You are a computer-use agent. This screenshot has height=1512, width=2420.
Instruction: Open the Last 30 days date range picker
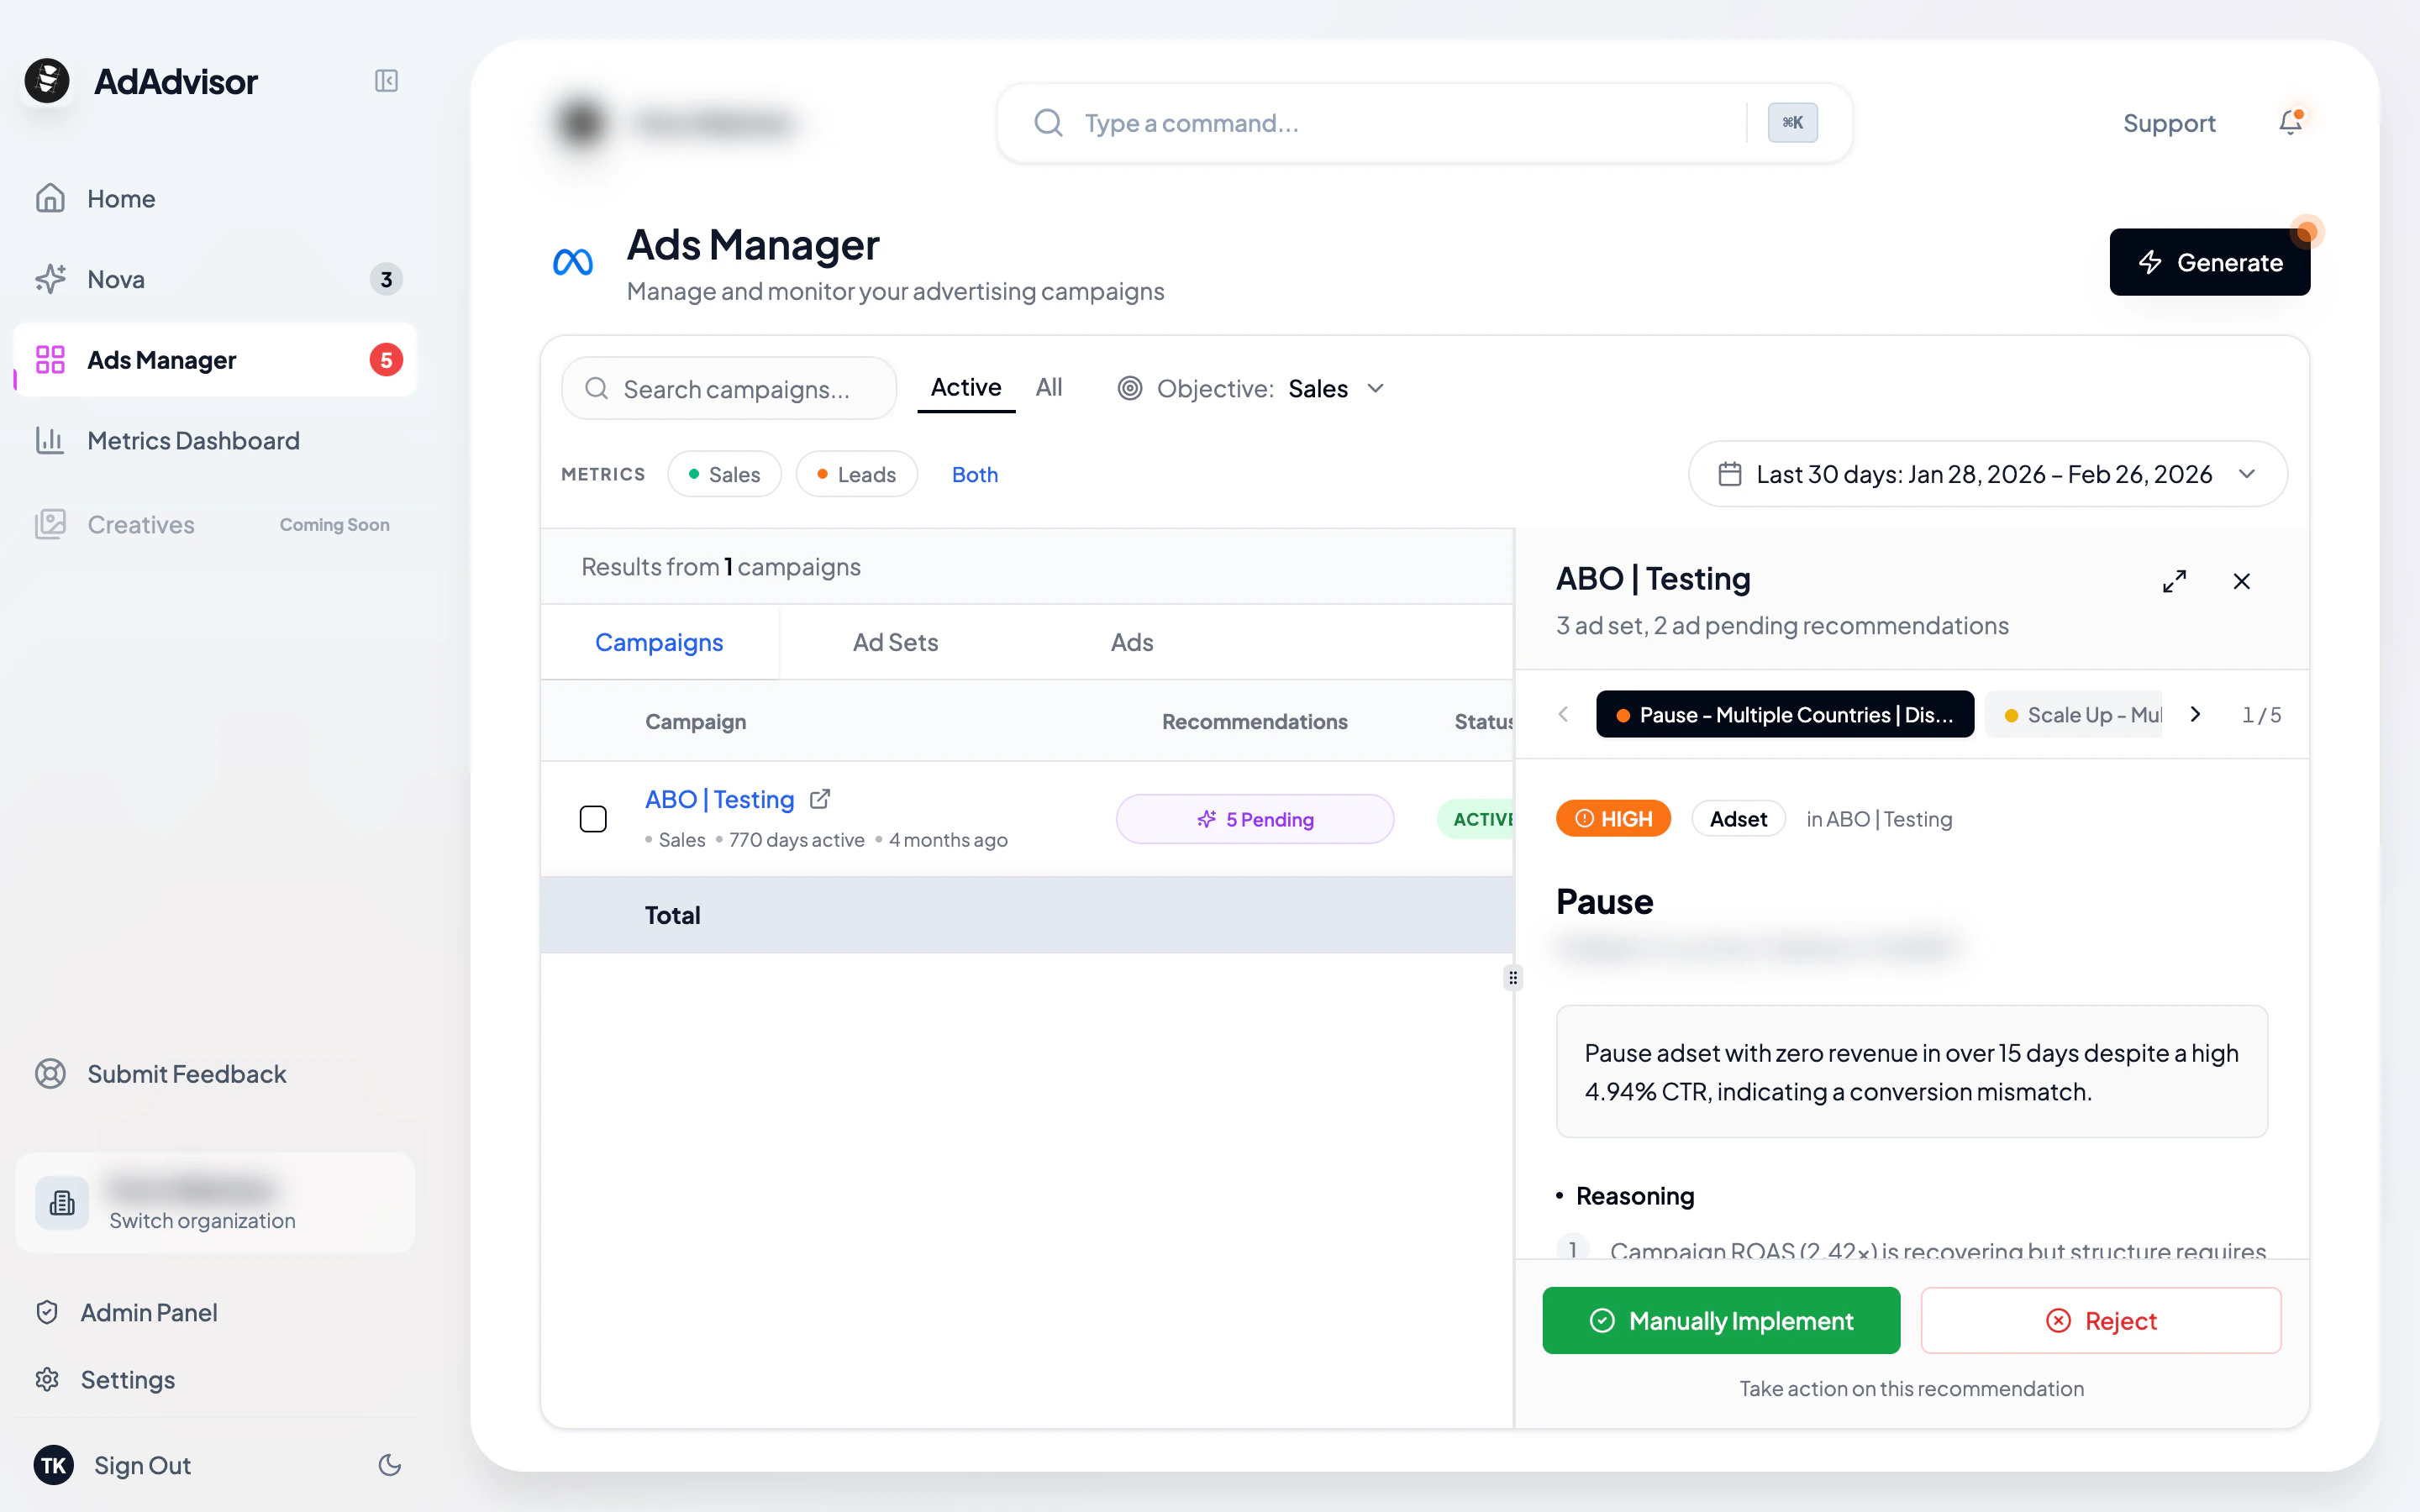1988,474
